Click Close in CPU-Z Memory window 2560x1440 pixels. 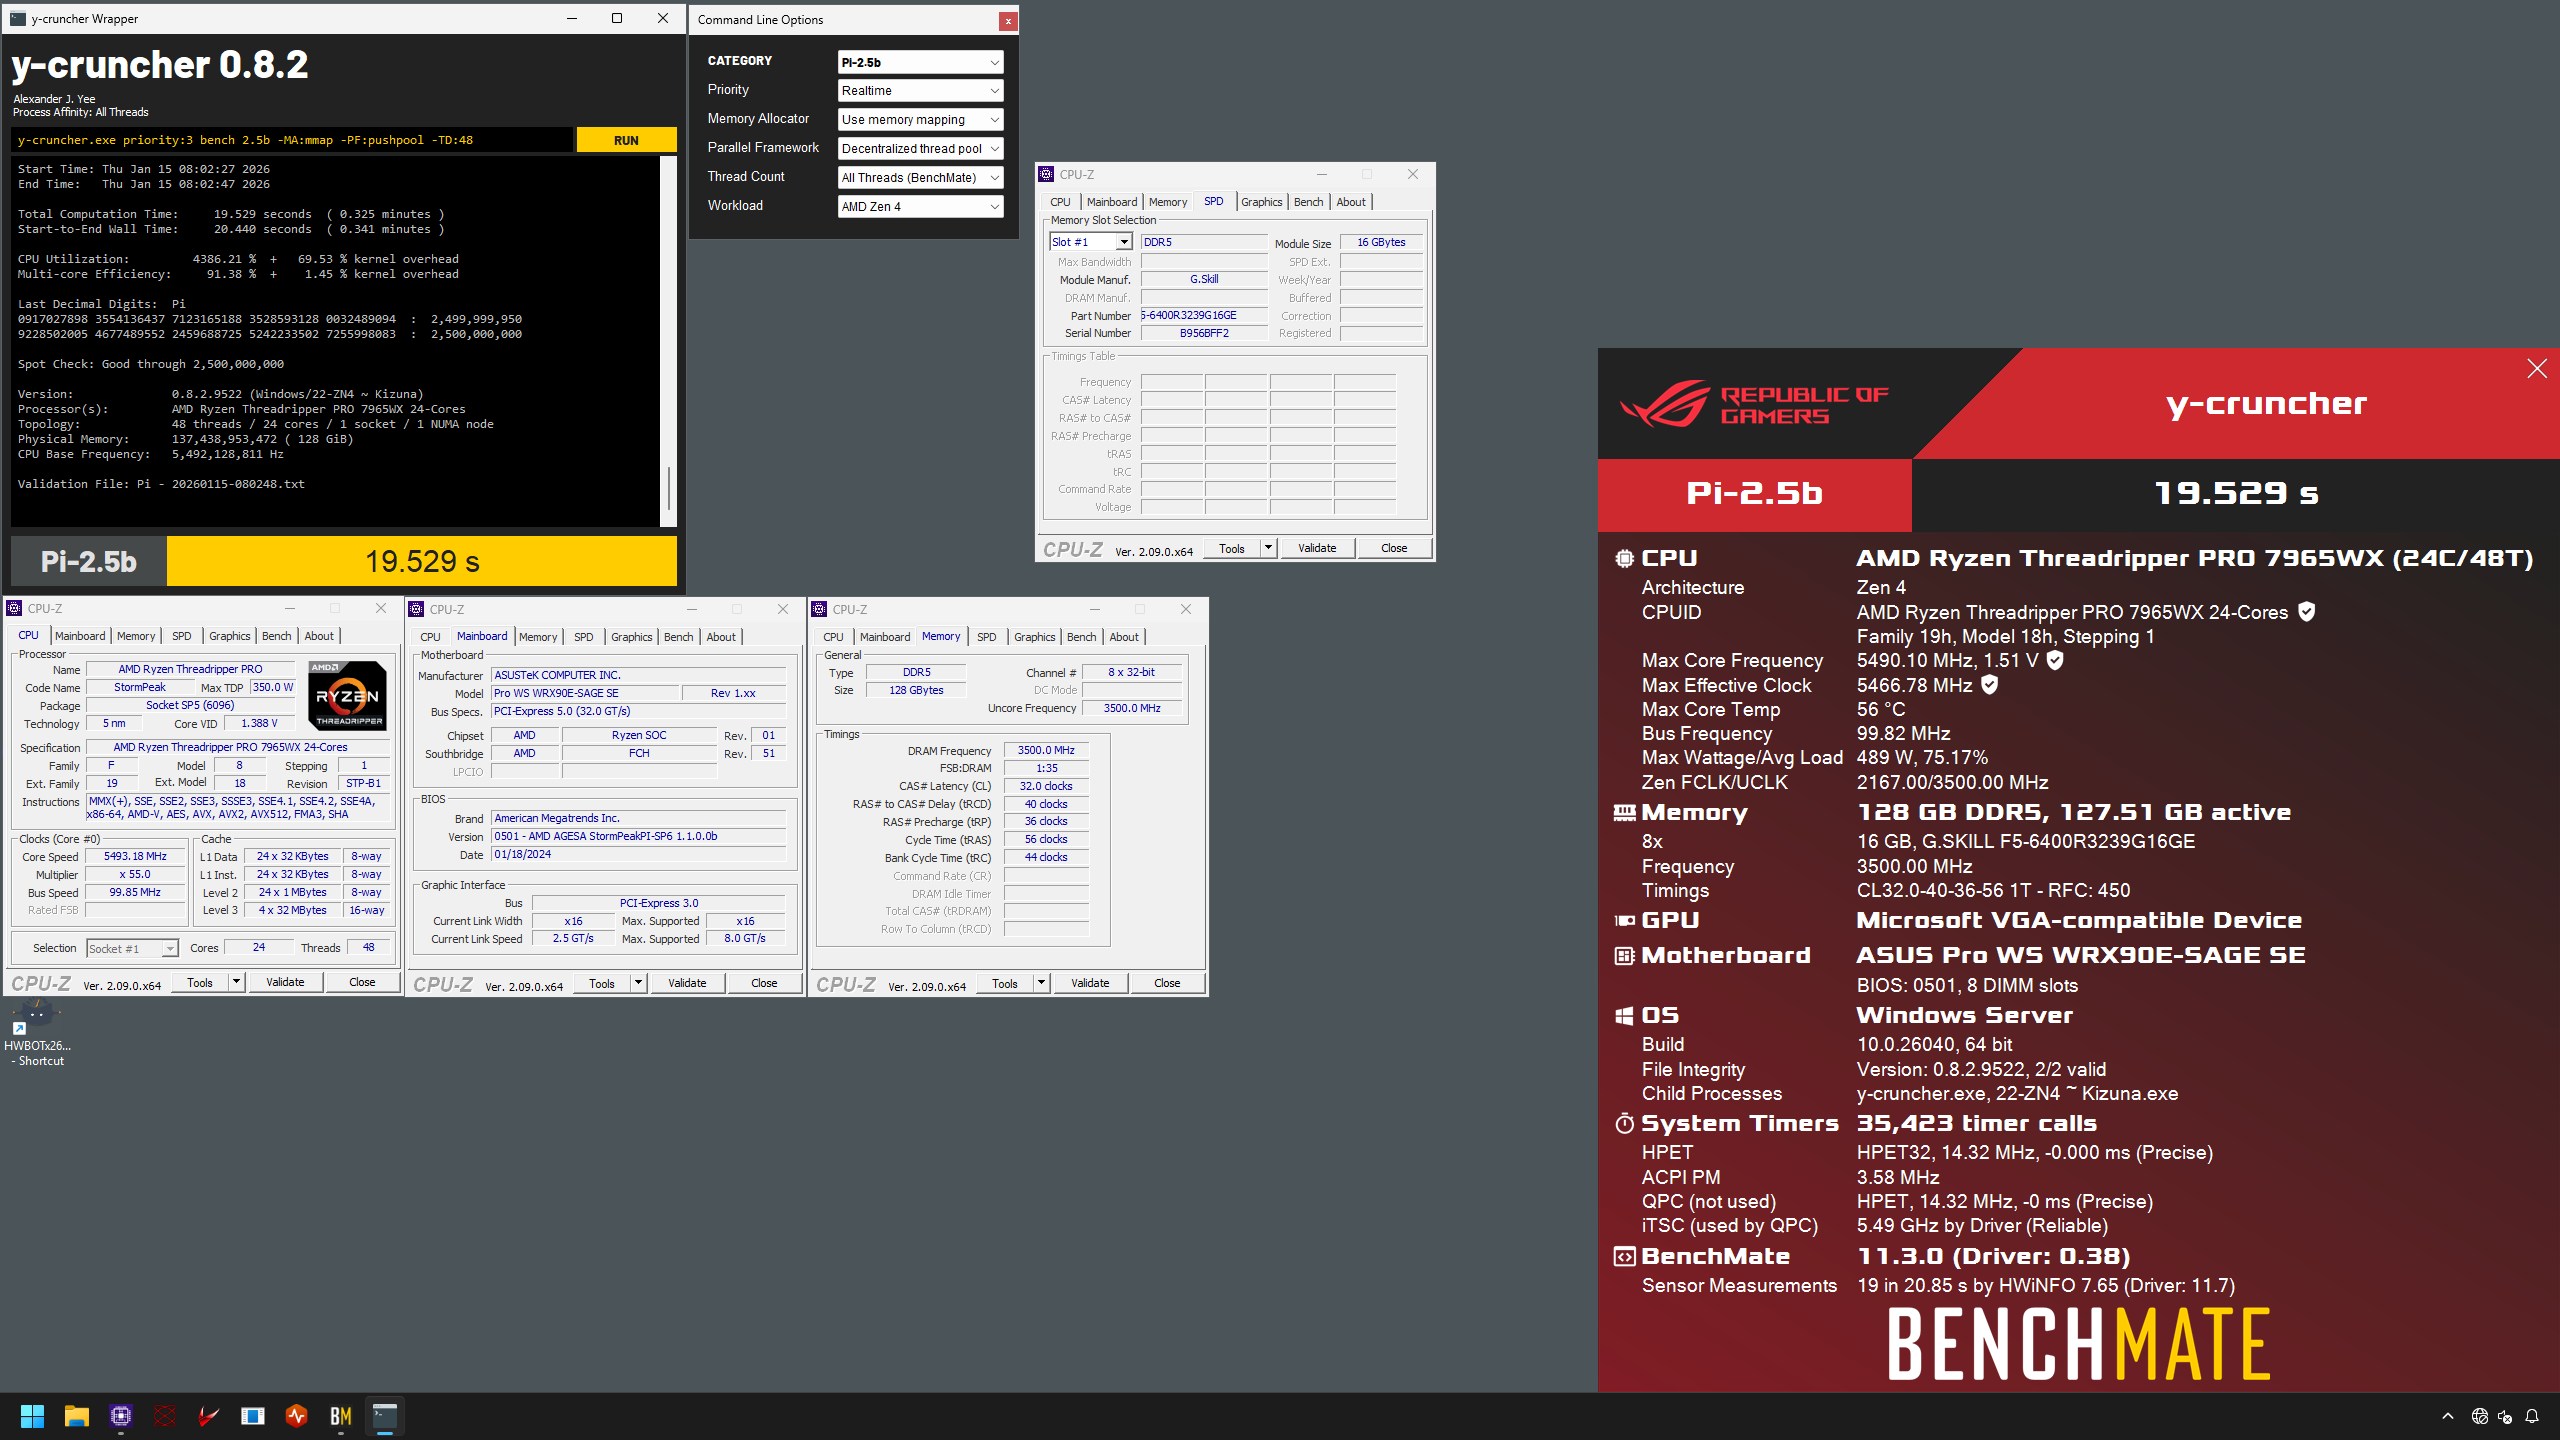tap(1167, 983)
